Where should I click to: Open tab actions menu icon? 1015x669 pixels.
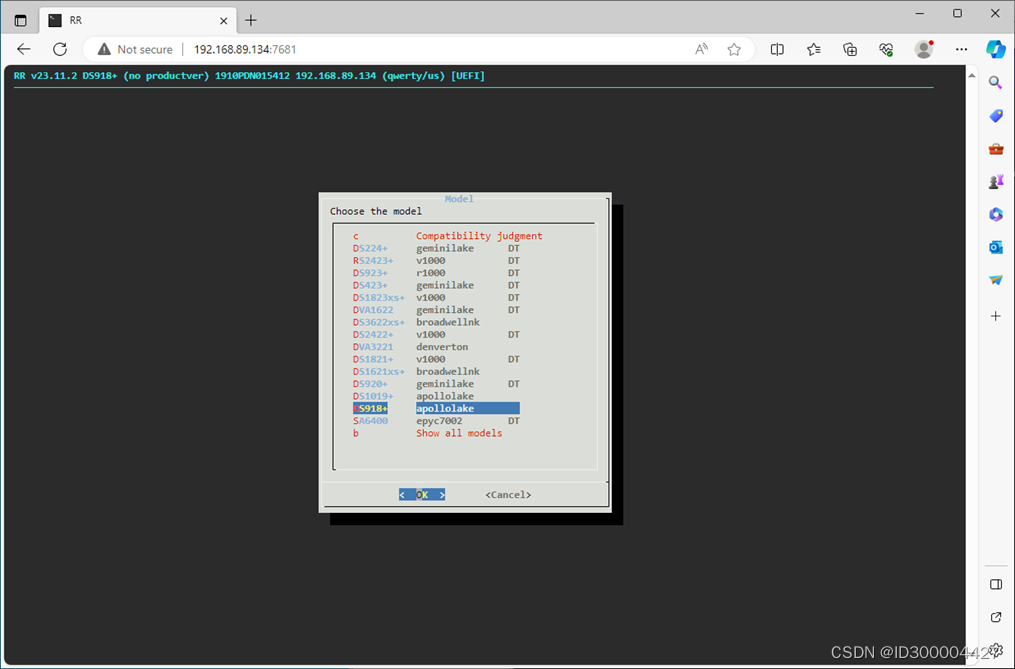[20, 21]
